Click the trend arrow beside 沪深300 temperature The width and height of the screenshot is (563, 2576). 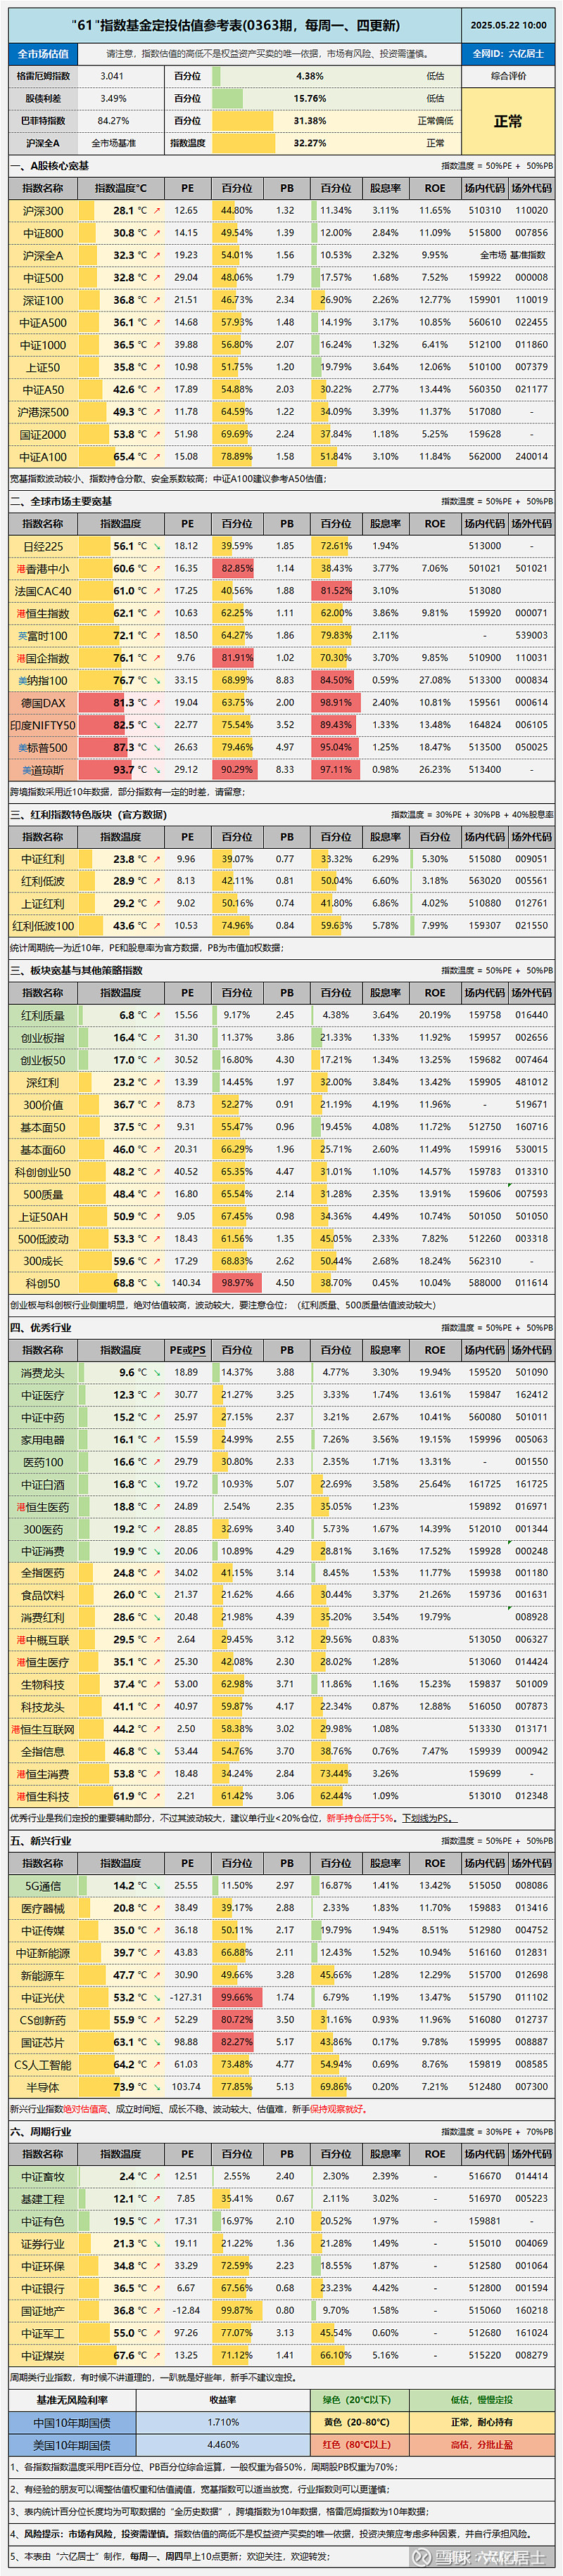157,211
